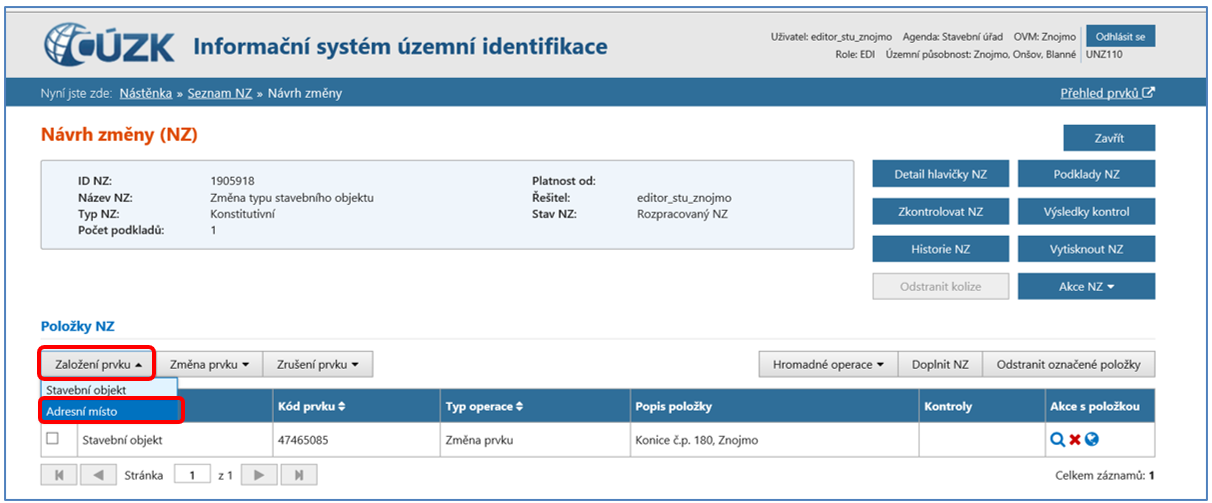
Task: Click the ČÚZK logo
Action: 110,46
